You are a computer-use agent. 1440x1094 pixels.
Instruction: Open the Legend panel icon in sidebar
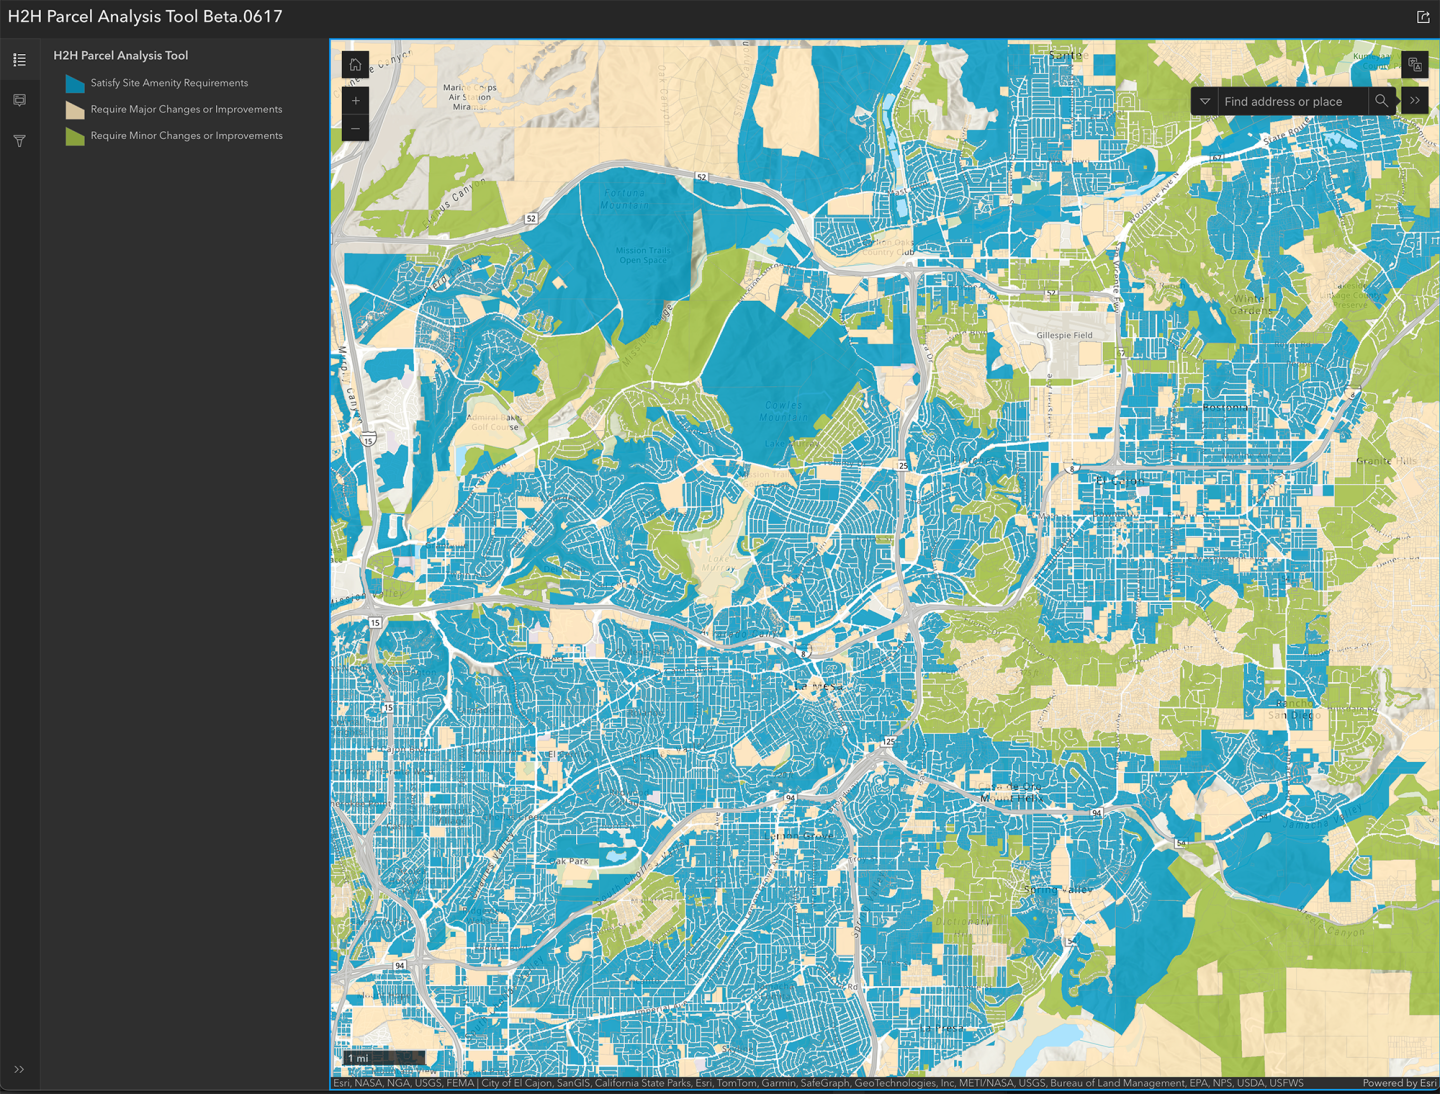tap(19, 60)
